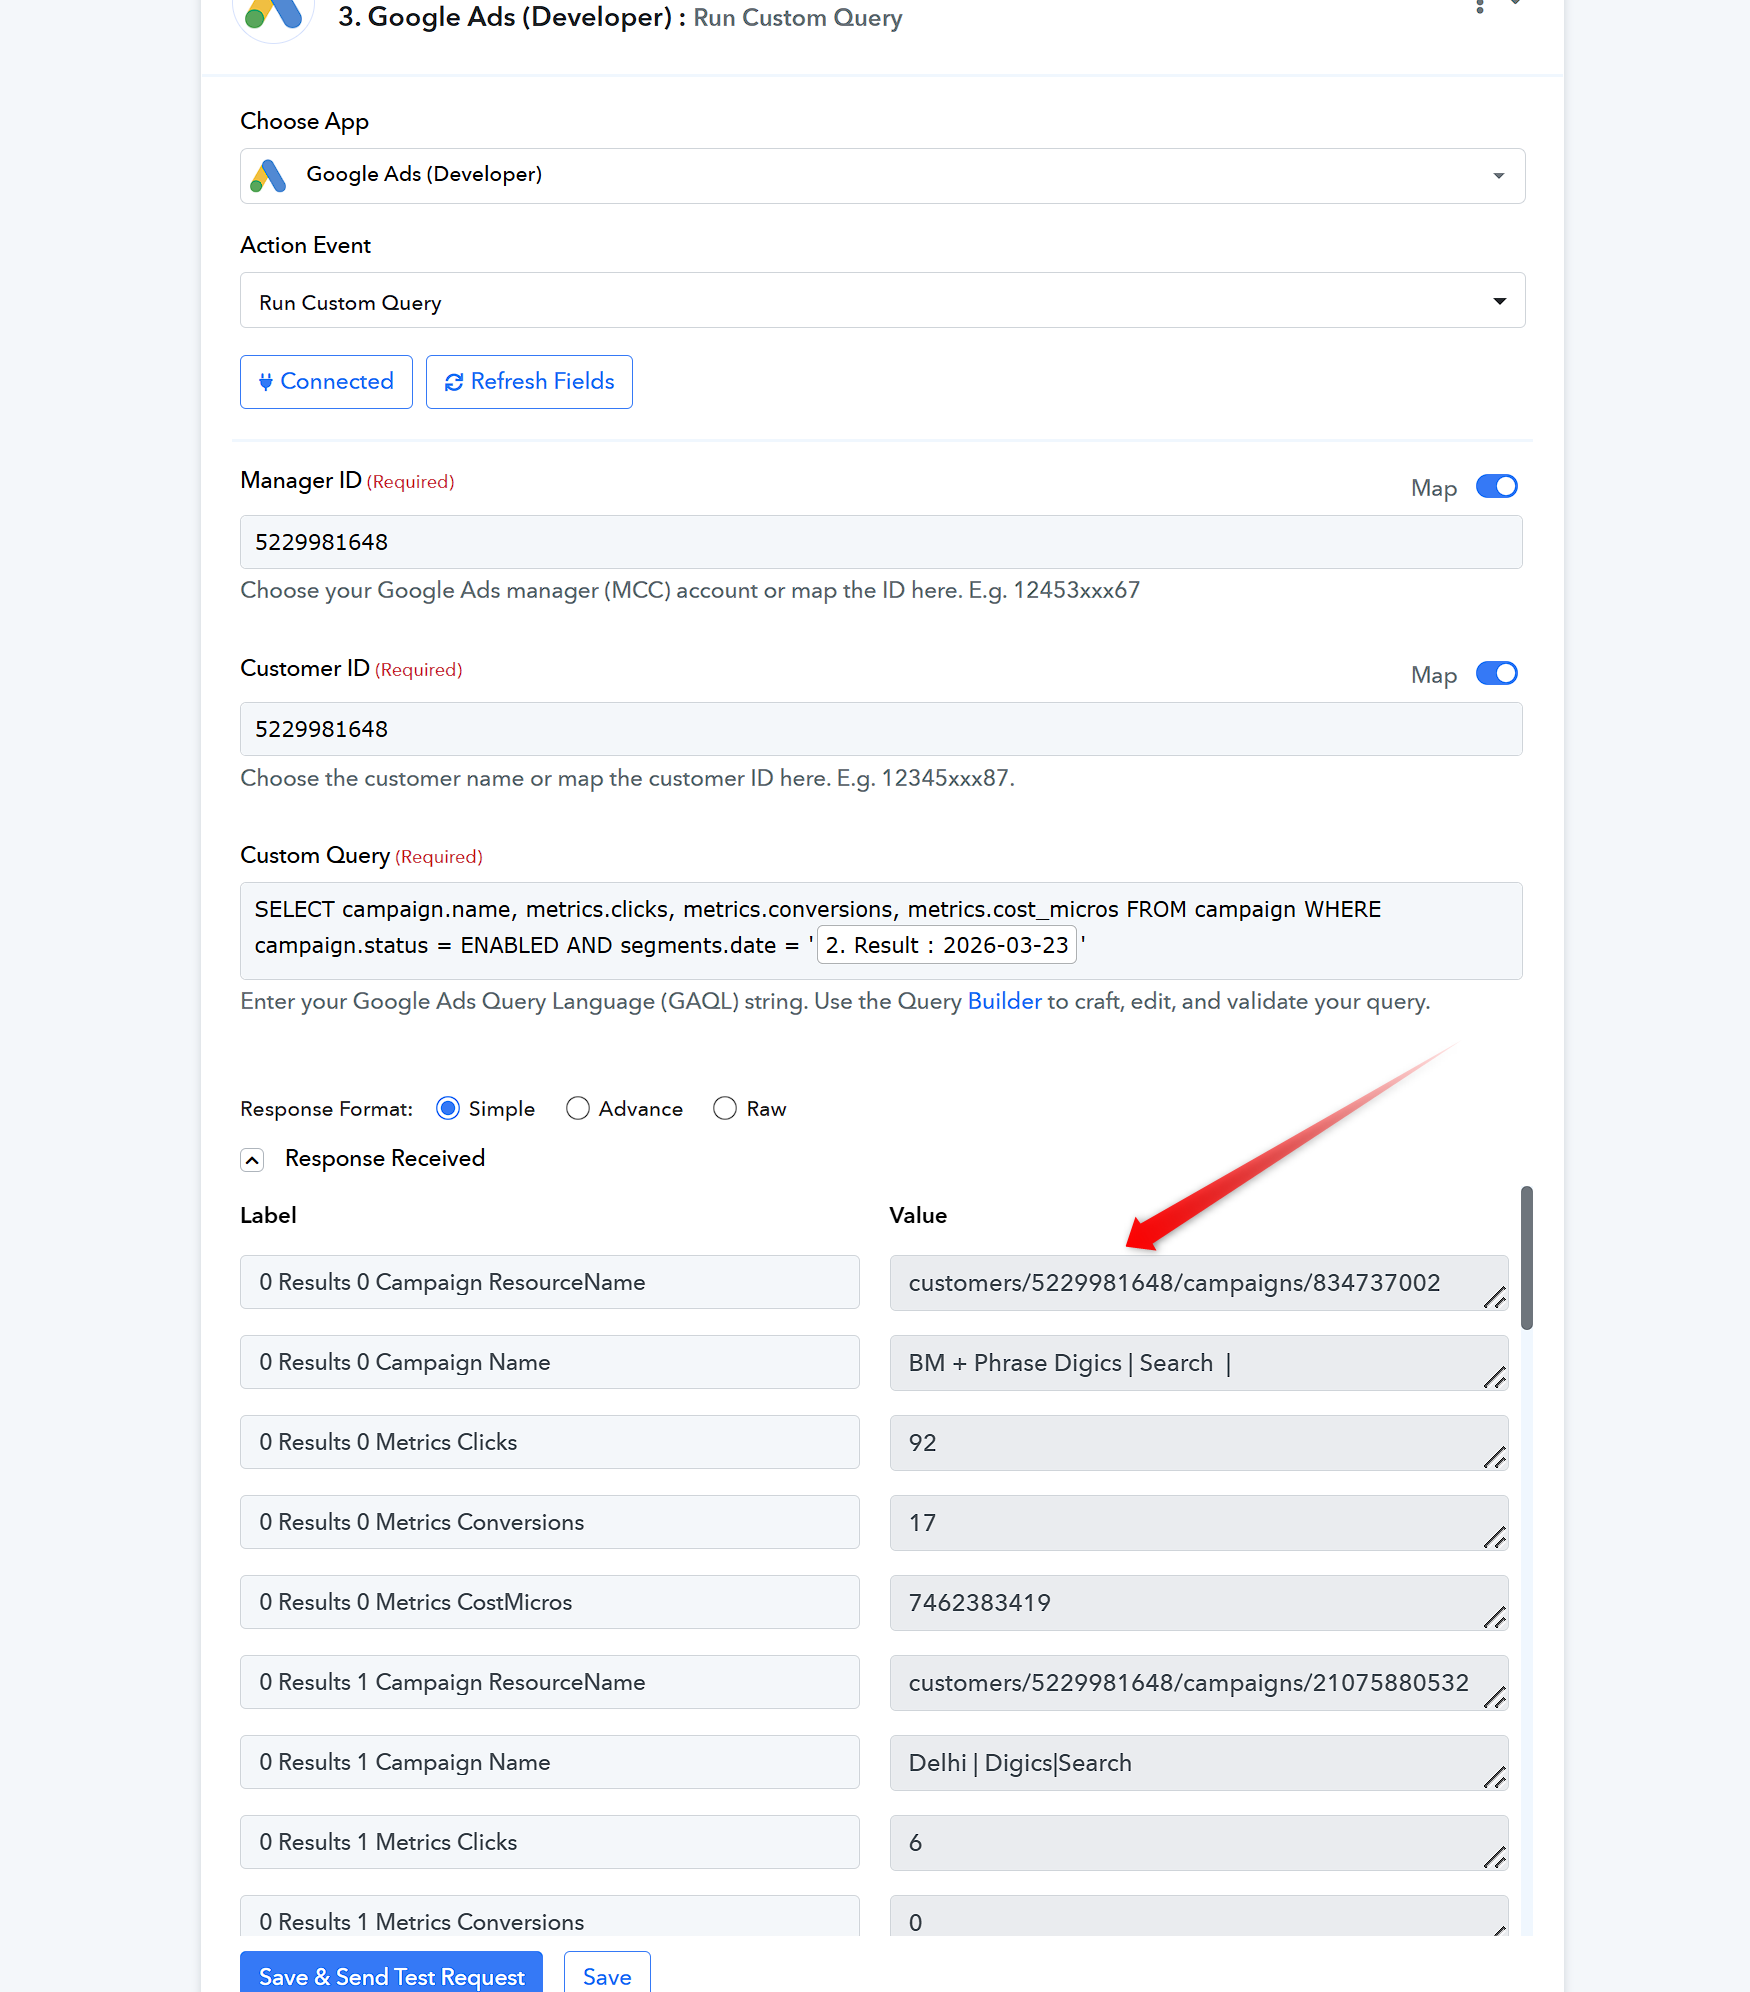This screenshot has width=1750, height=1992.
Task: Click the plug icon on Connected button
Action: [266, 382]
